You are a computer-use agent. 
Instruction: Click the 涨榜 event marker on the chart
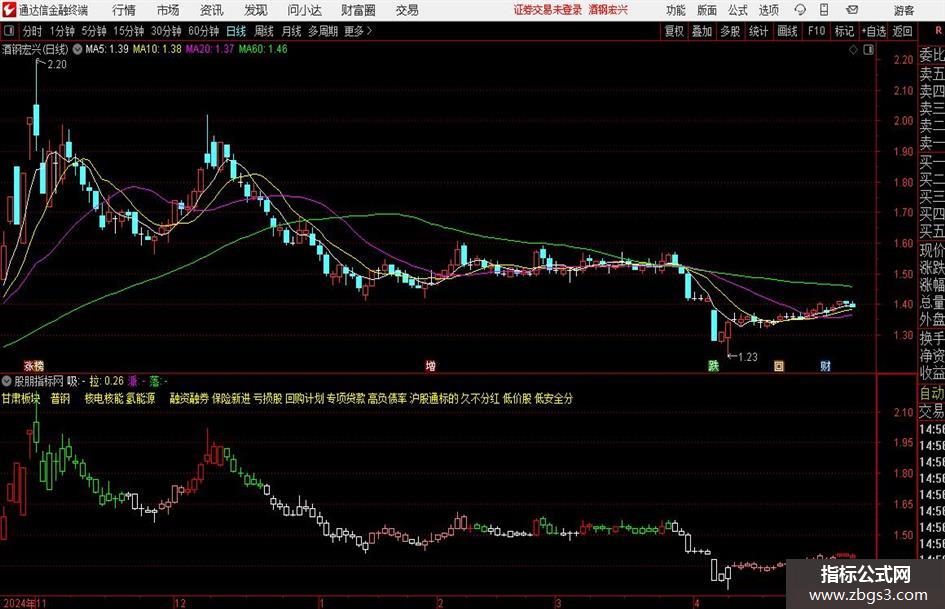coord(34,365)
